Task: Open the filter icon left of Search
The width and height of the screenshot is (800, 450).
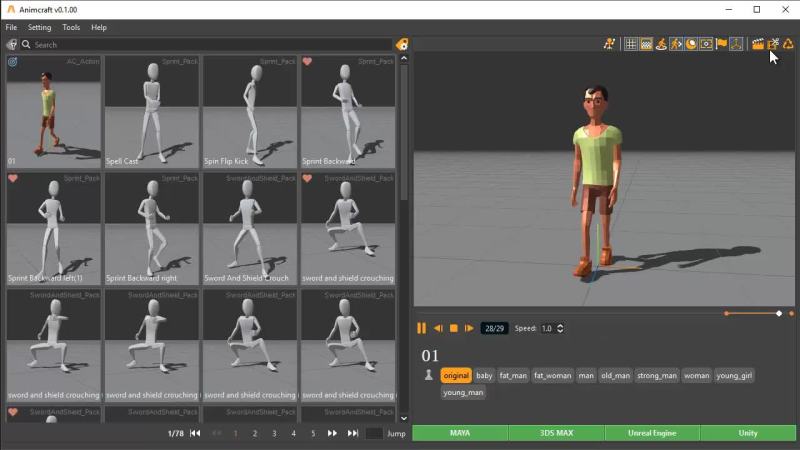Action: click(12, 45)
